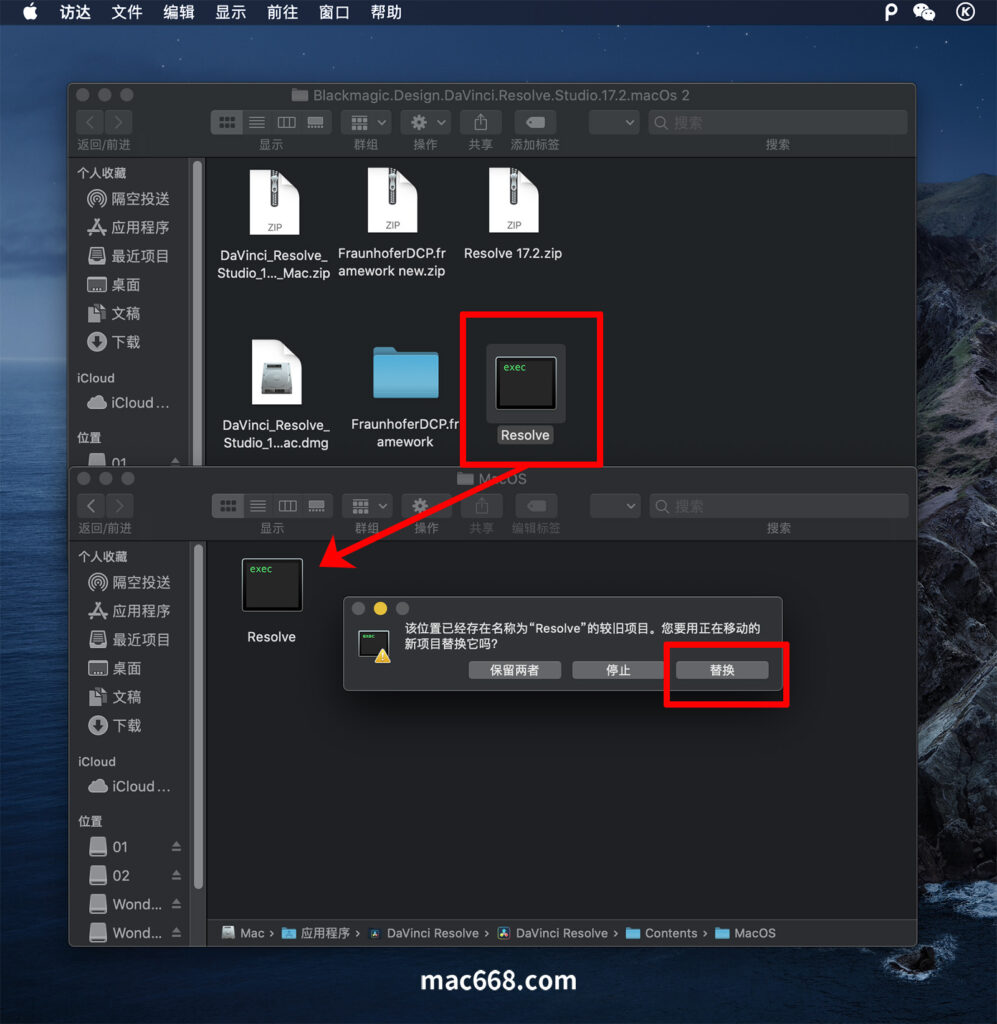Open 文稿 in MacOS window sidebar

point(116,697)
